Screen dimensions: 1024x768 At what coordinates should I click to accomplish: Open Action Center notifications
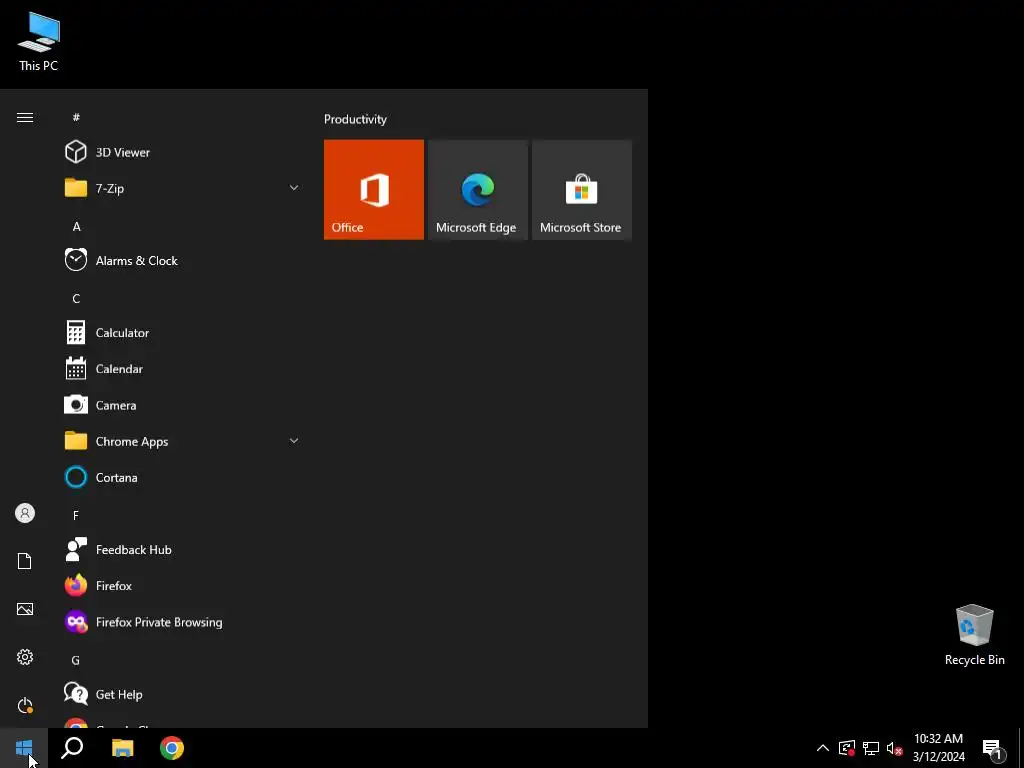coord(991,748)
